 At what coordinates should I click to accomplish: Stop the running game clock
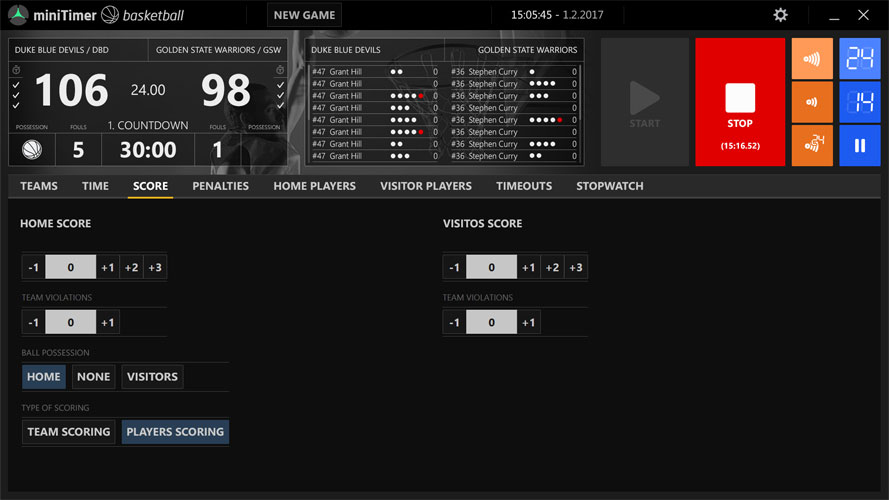740,102
